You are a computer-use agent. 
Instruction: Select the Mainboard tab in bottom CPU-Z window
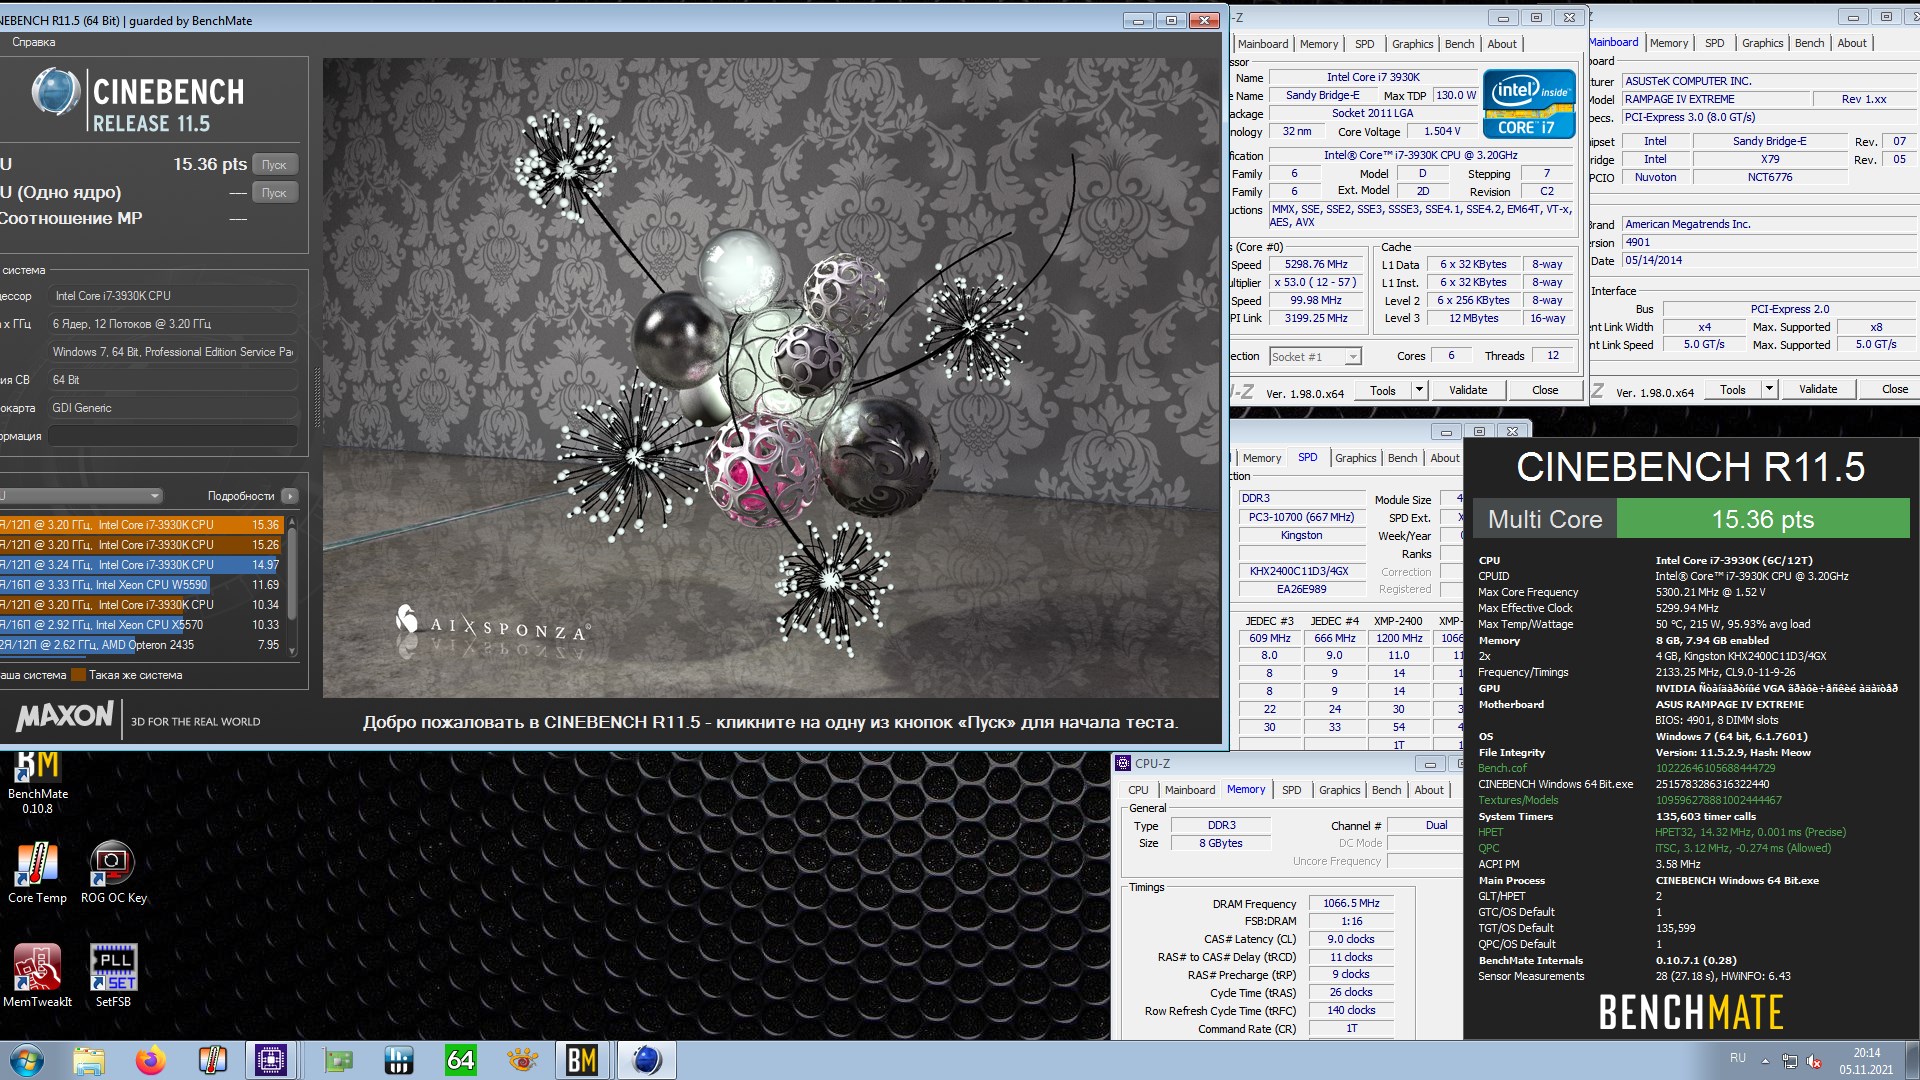tap(1189, 790)
